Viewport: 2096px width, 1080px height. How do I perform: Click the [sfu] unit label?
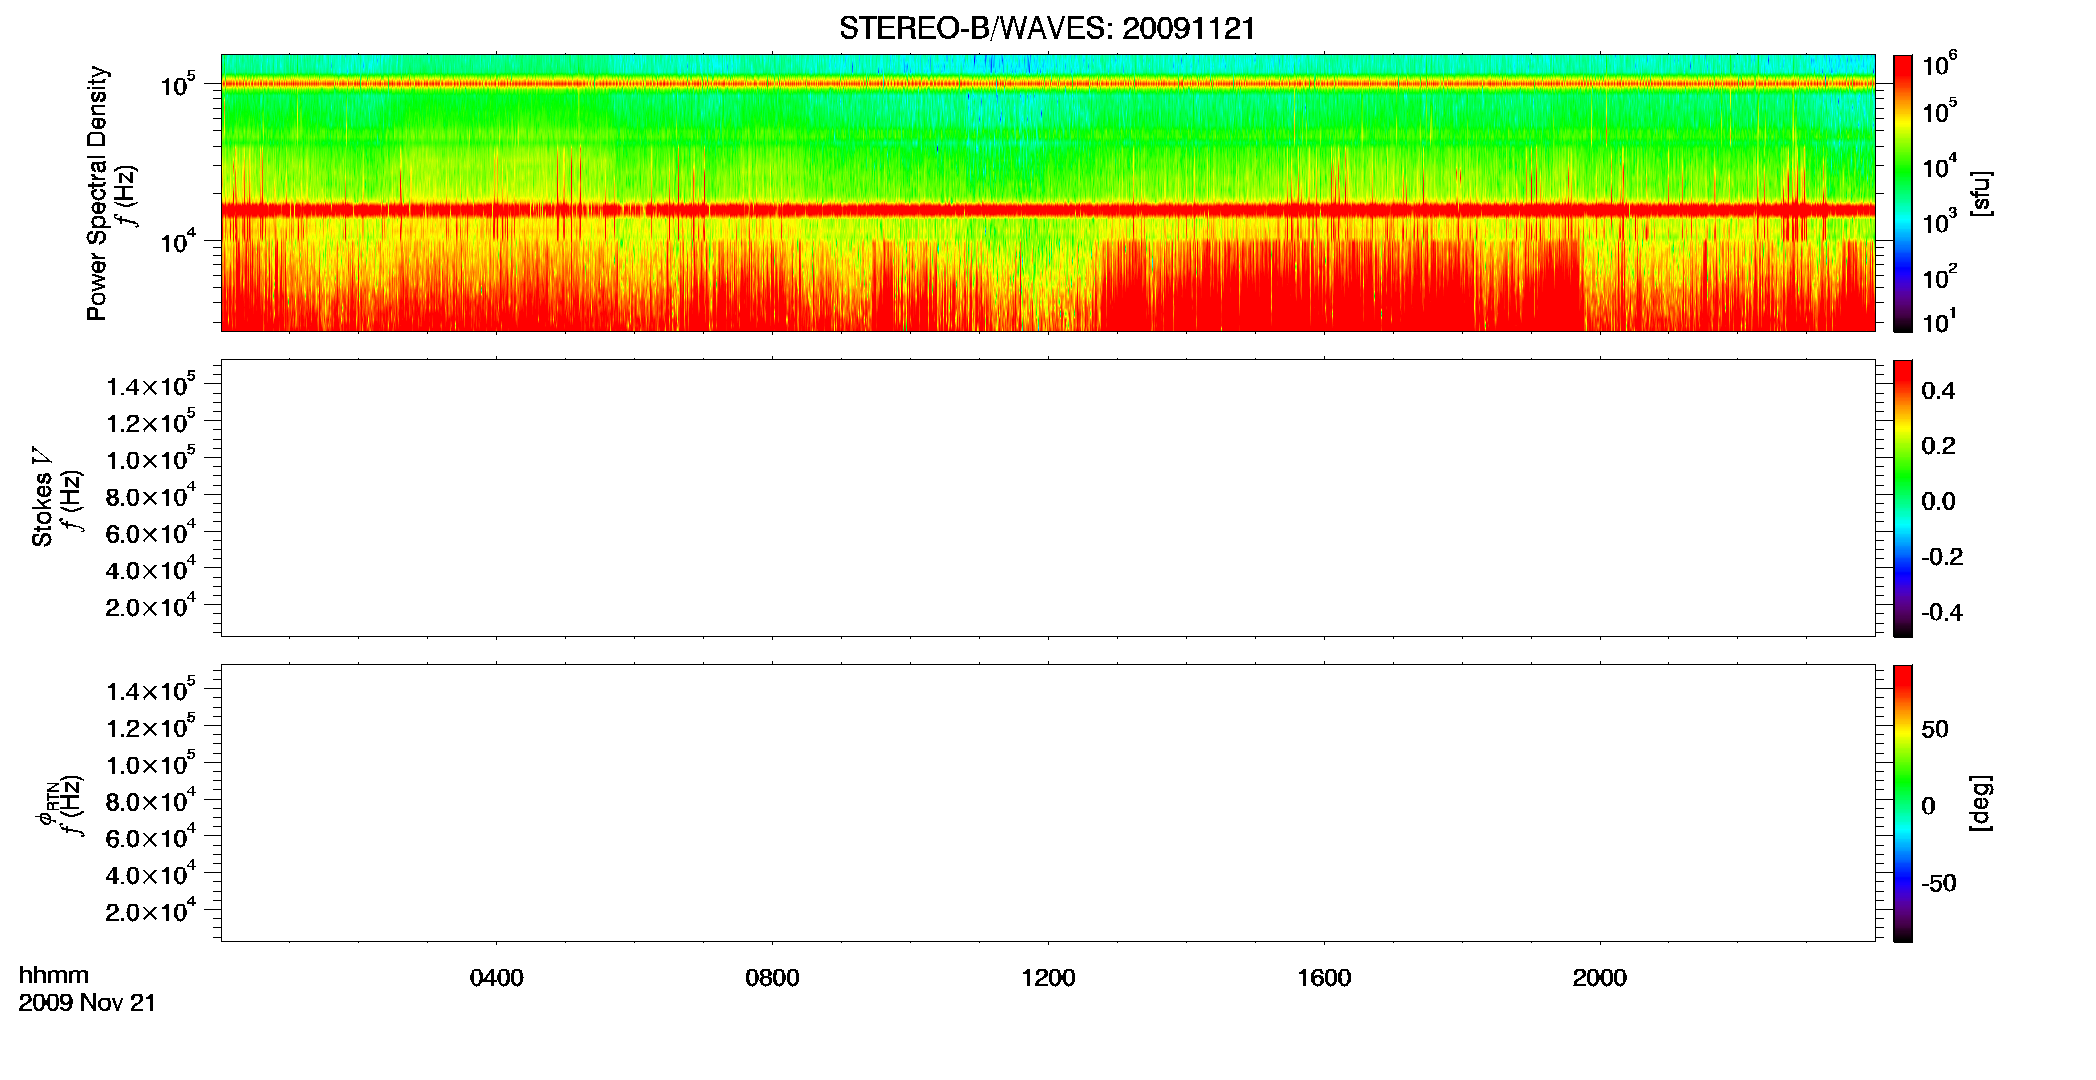pos(1981,193)
